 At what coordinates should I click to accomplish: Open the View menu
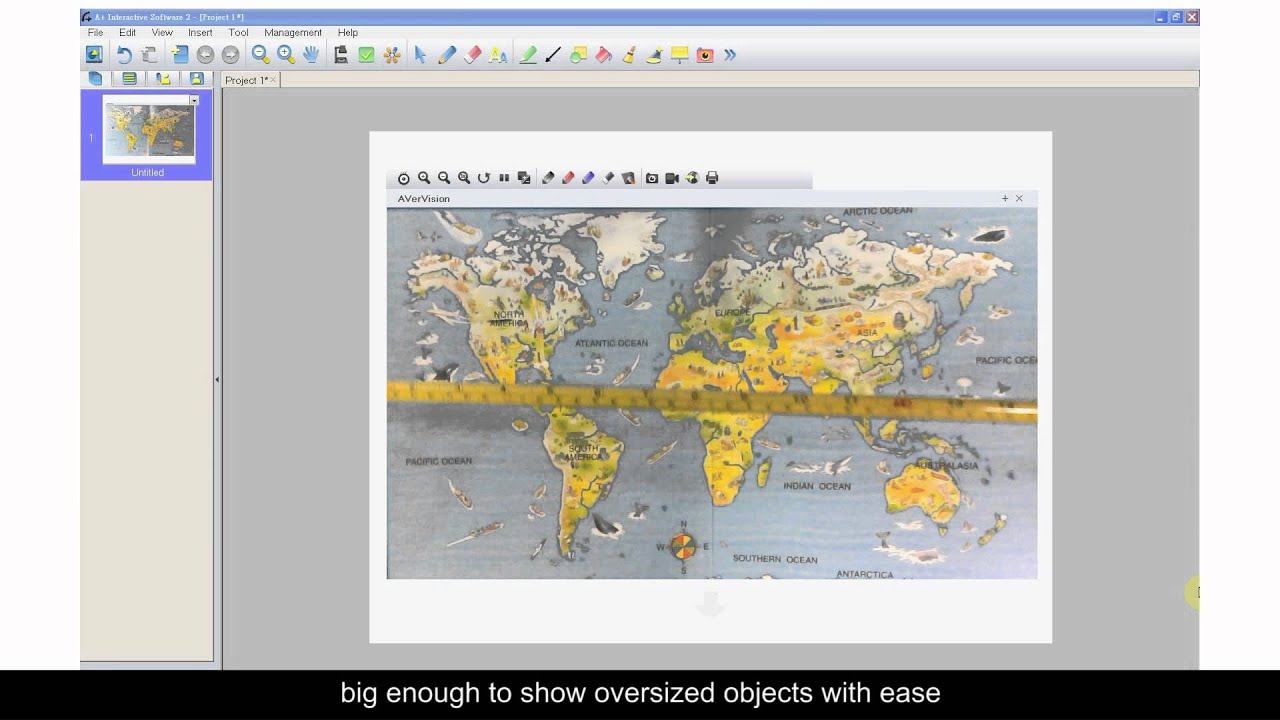162,32
